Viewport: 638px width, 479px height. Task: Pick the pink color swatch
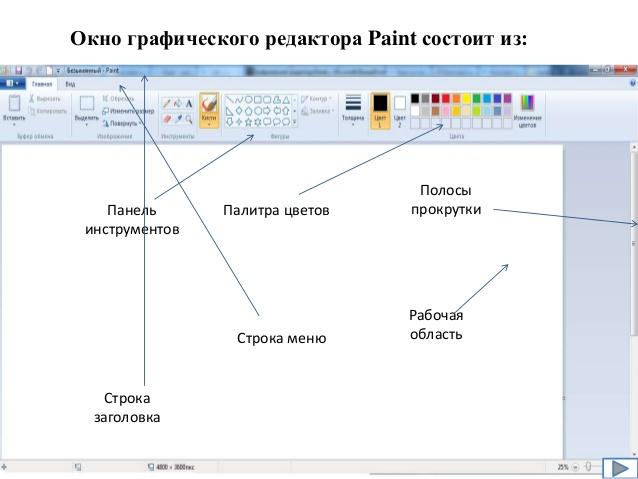[446, 111]
